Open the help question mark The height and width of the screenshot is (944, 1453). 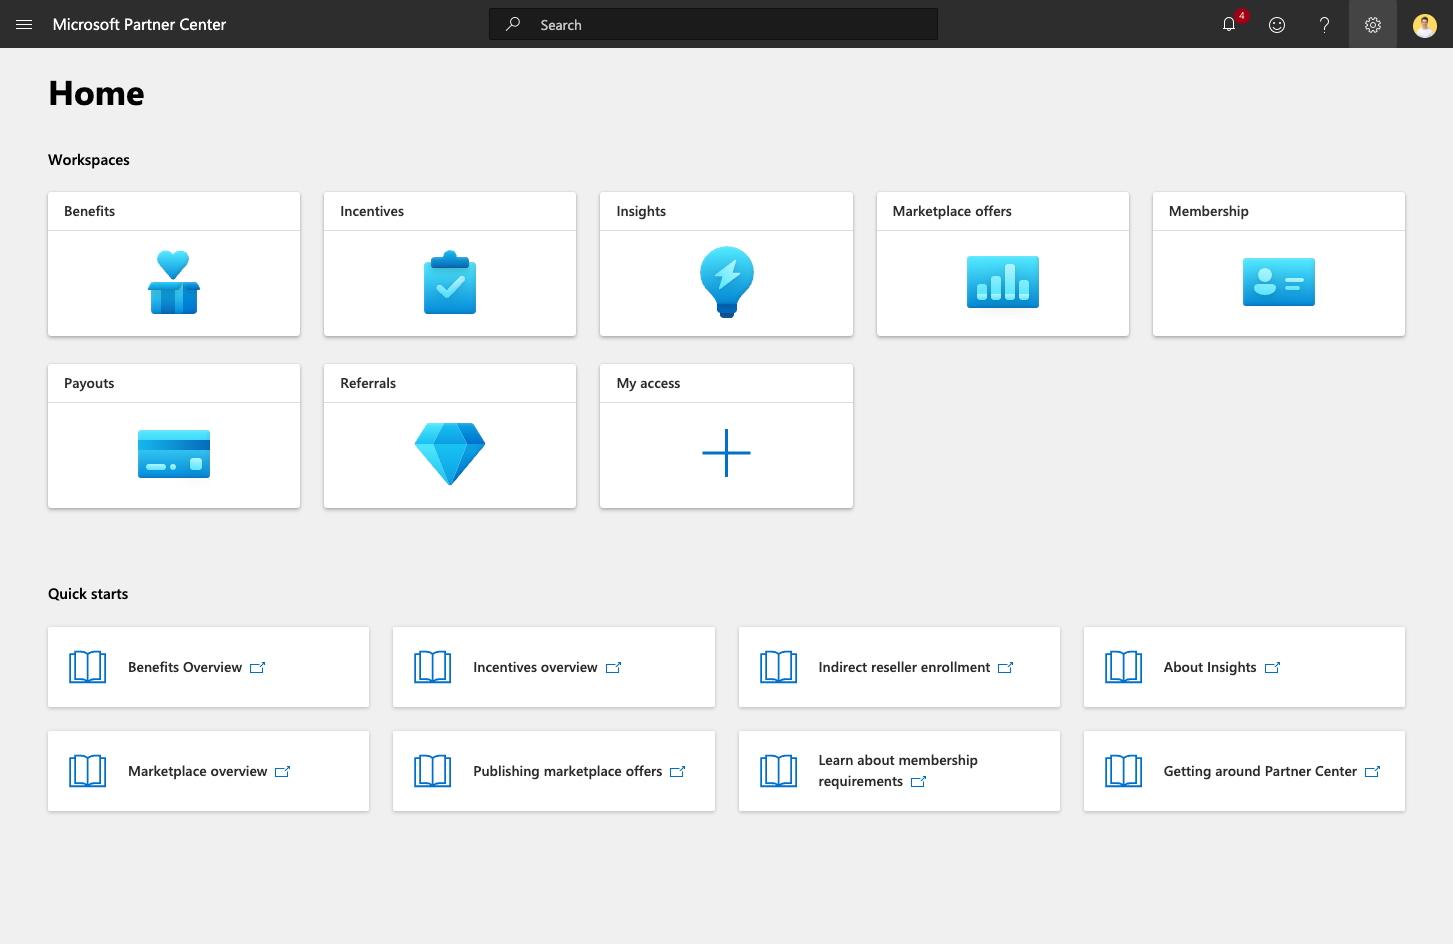pyautogui.click(x=1325, y=24)
